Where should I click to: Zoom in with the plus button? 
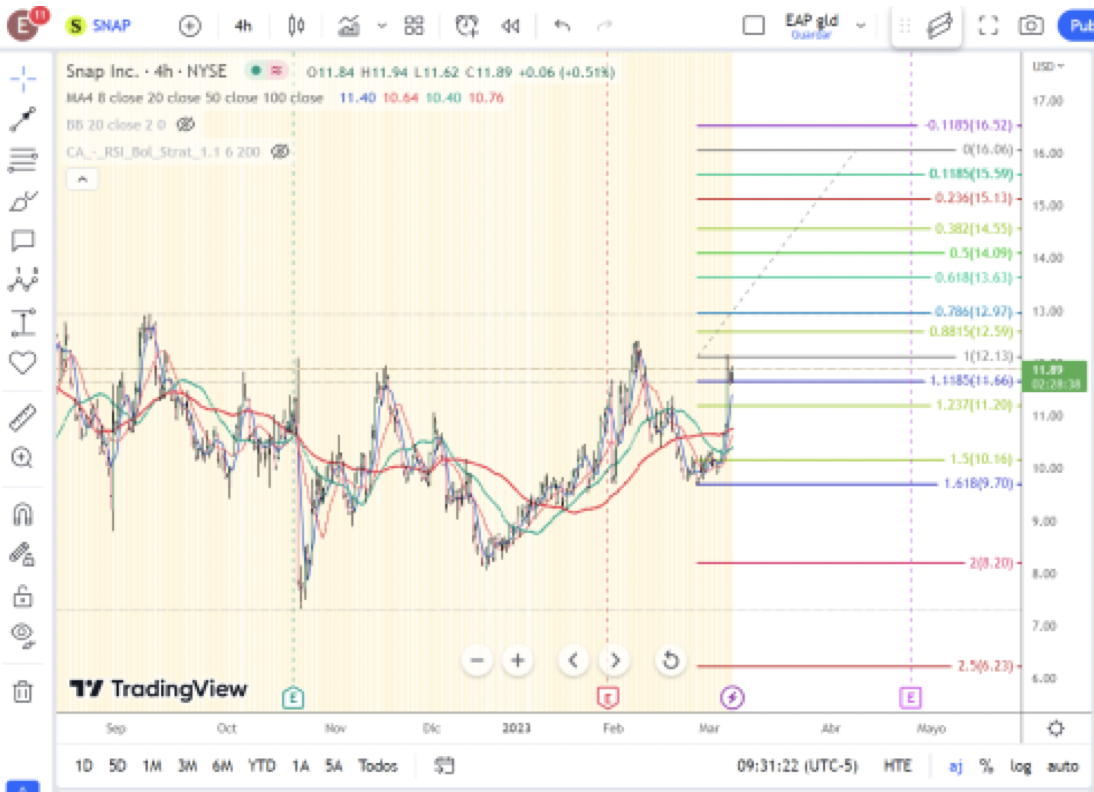[518, 660]
